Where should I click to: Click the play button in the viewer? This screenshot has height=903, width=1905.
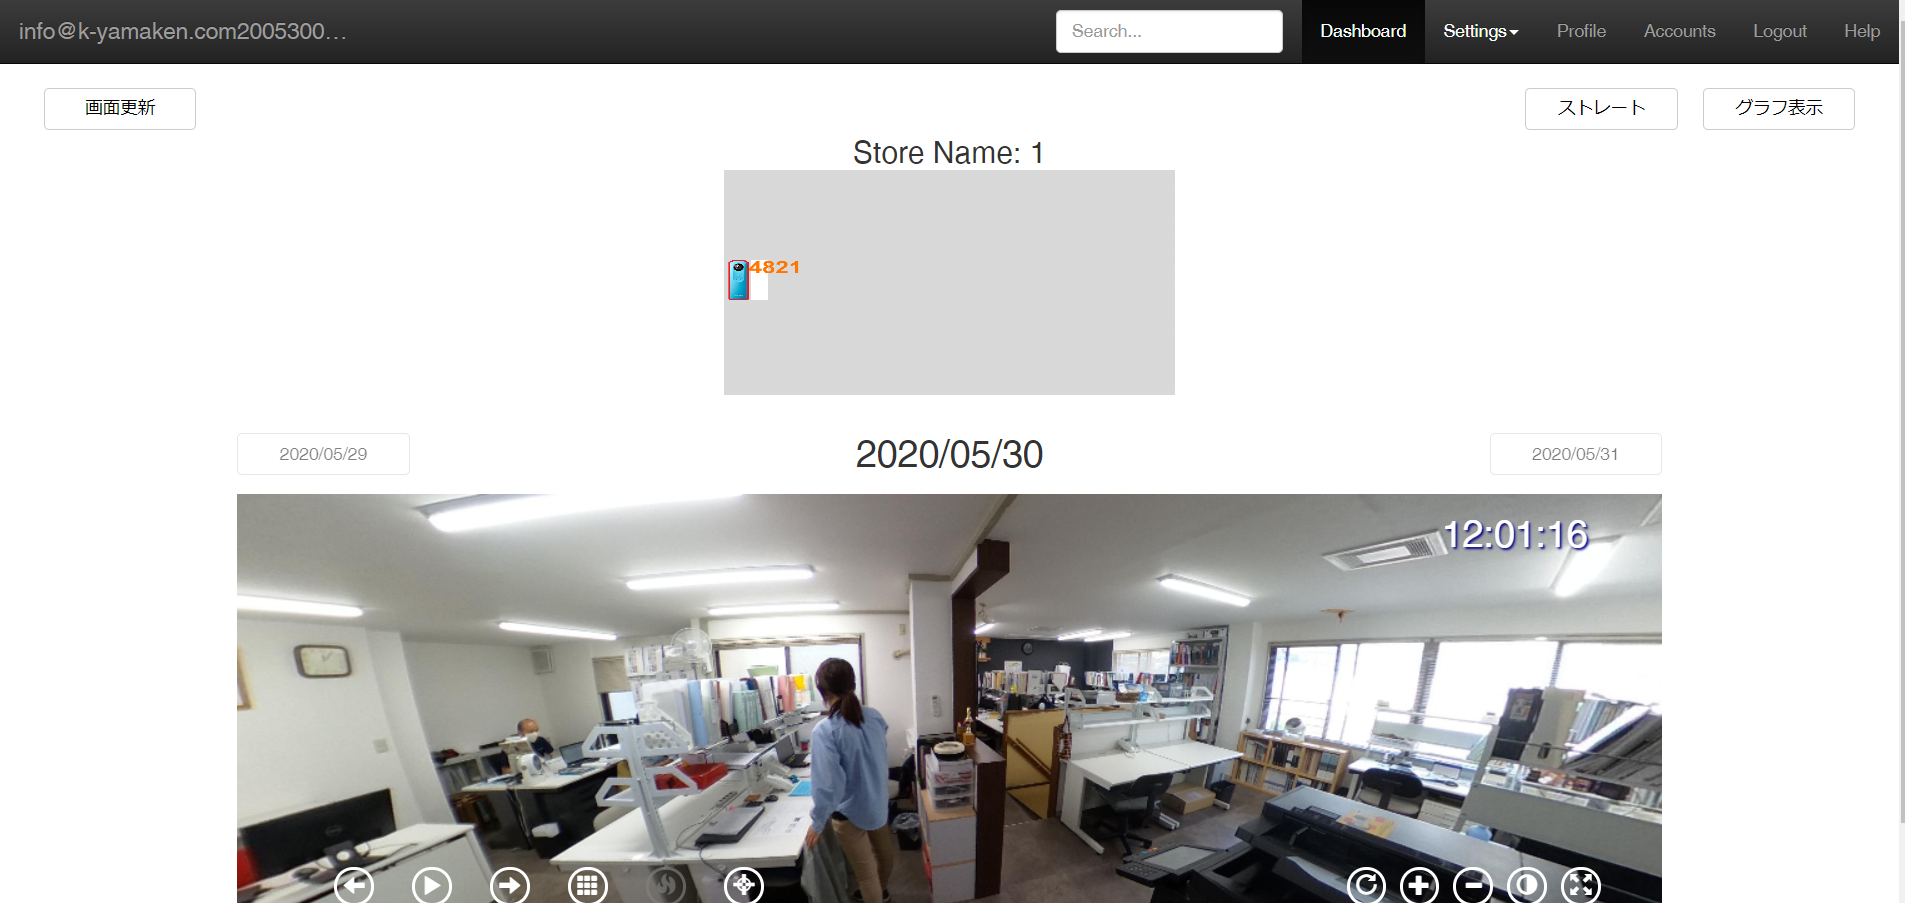[x=432, y=885]
